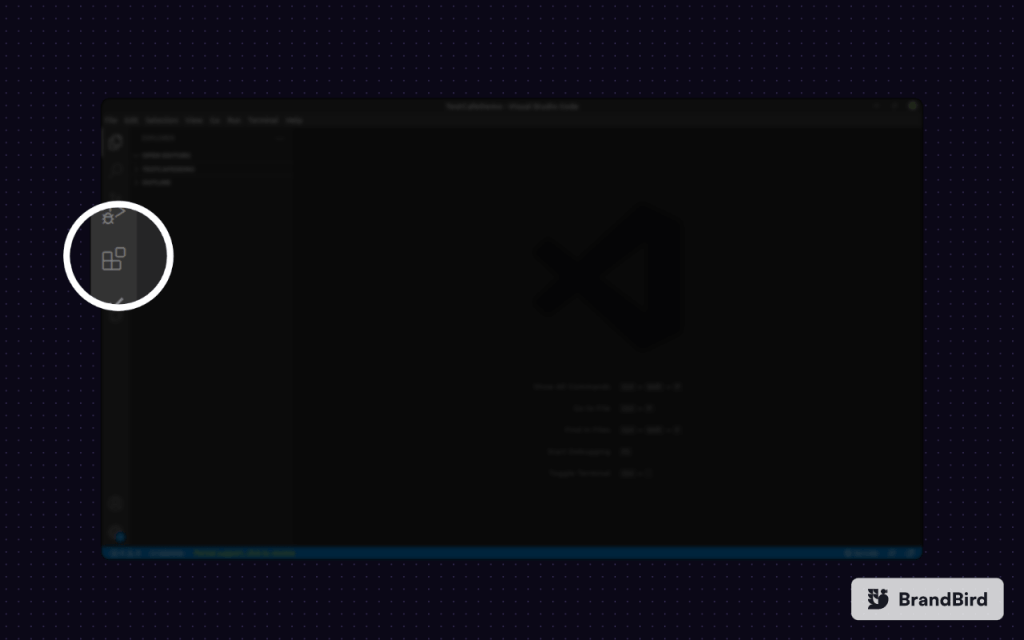The image size is (1024, 640).
Task: Click the Manage gear icon
Action: coord(116,533)
